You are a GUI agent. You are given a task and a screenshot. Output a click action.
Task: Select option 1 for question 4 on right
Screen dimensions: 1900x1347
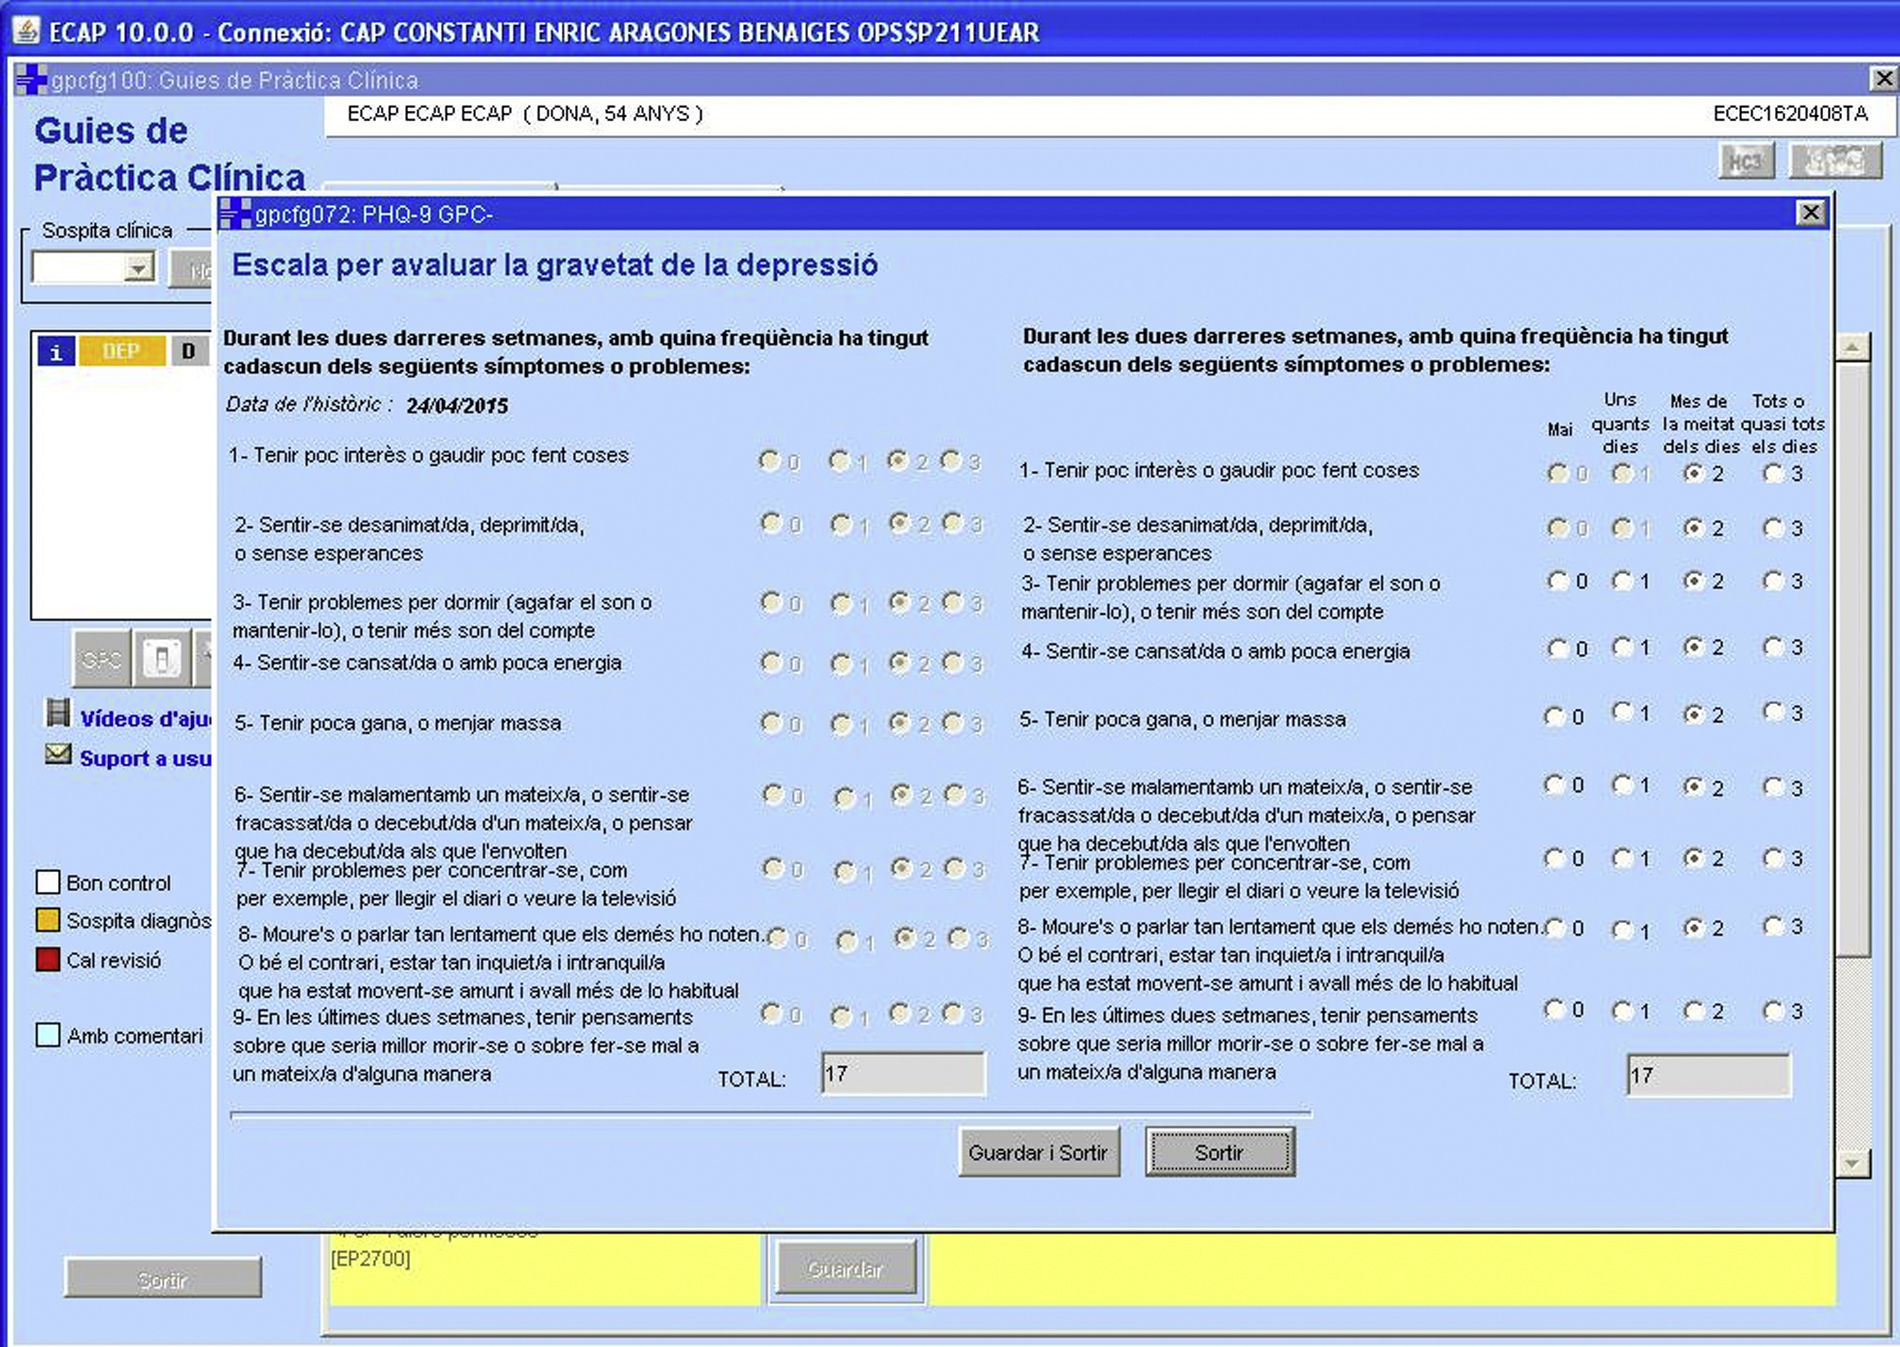click(1622, 648)
